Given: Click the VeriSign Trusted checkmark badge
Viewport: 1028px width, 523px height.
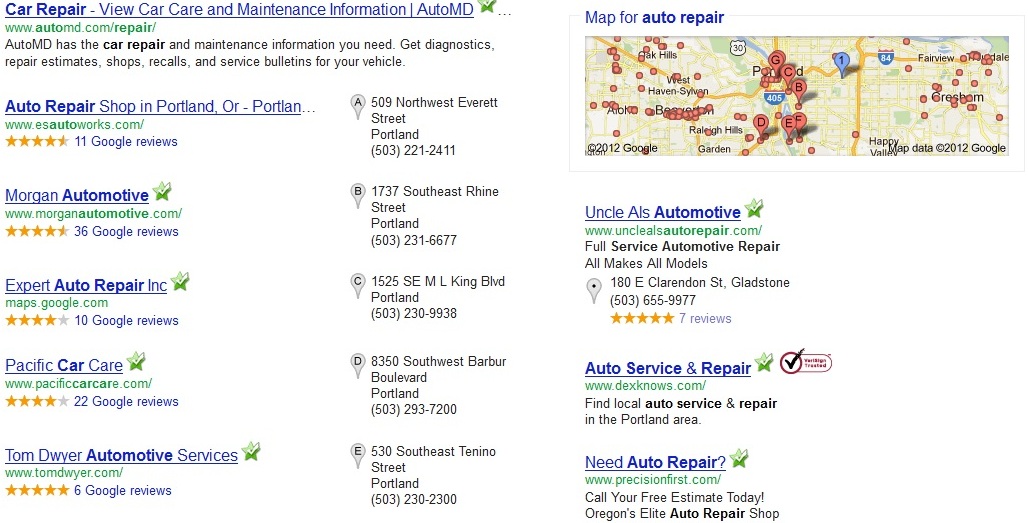Looking at the screenshot, I should [x=806, y=362].
